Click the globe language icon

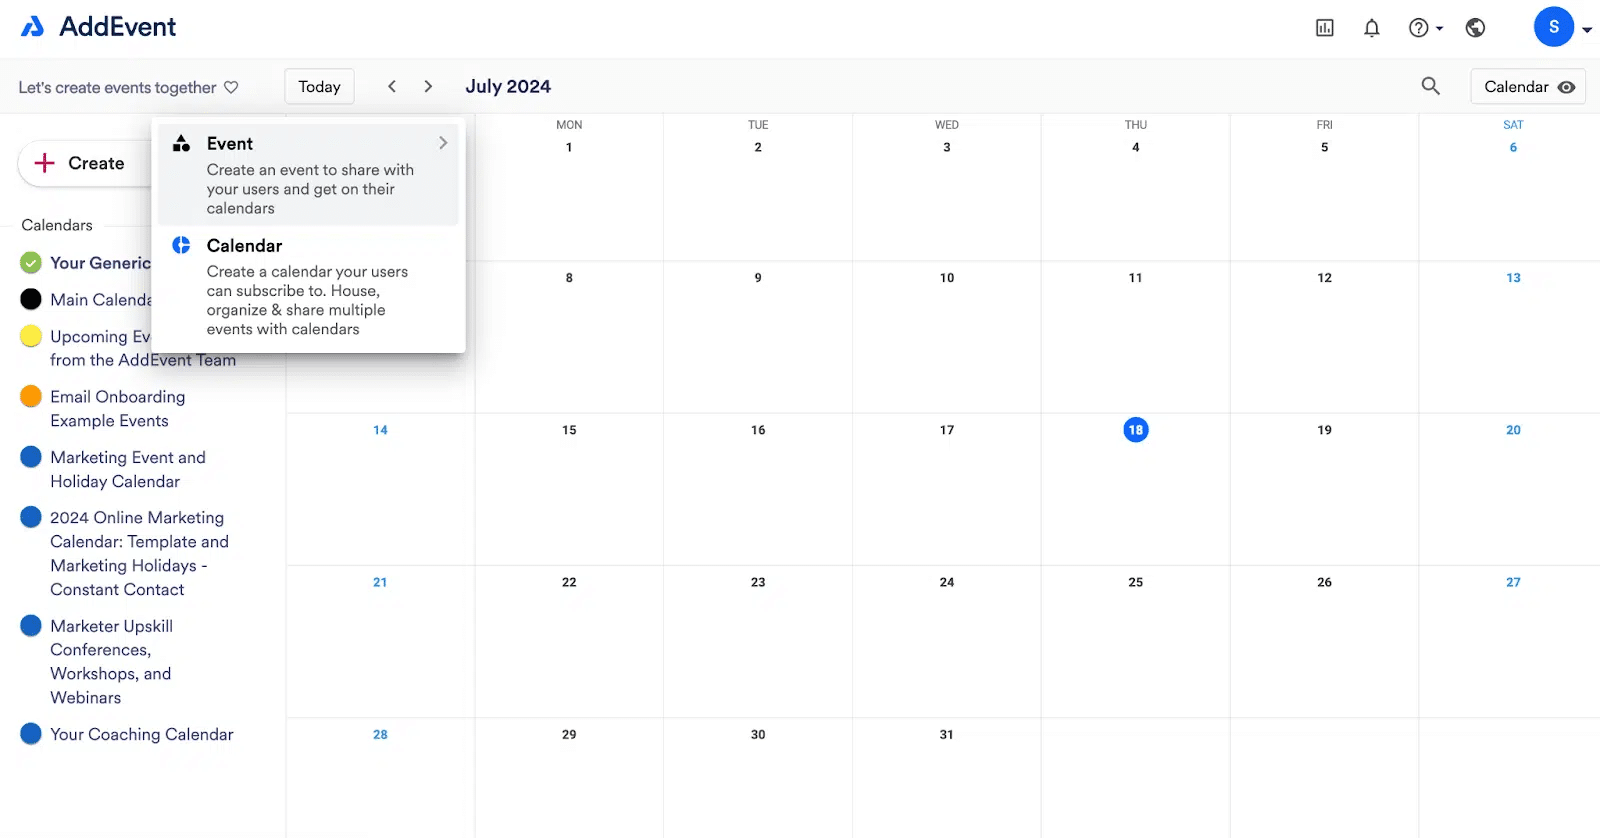(1475, 28)
